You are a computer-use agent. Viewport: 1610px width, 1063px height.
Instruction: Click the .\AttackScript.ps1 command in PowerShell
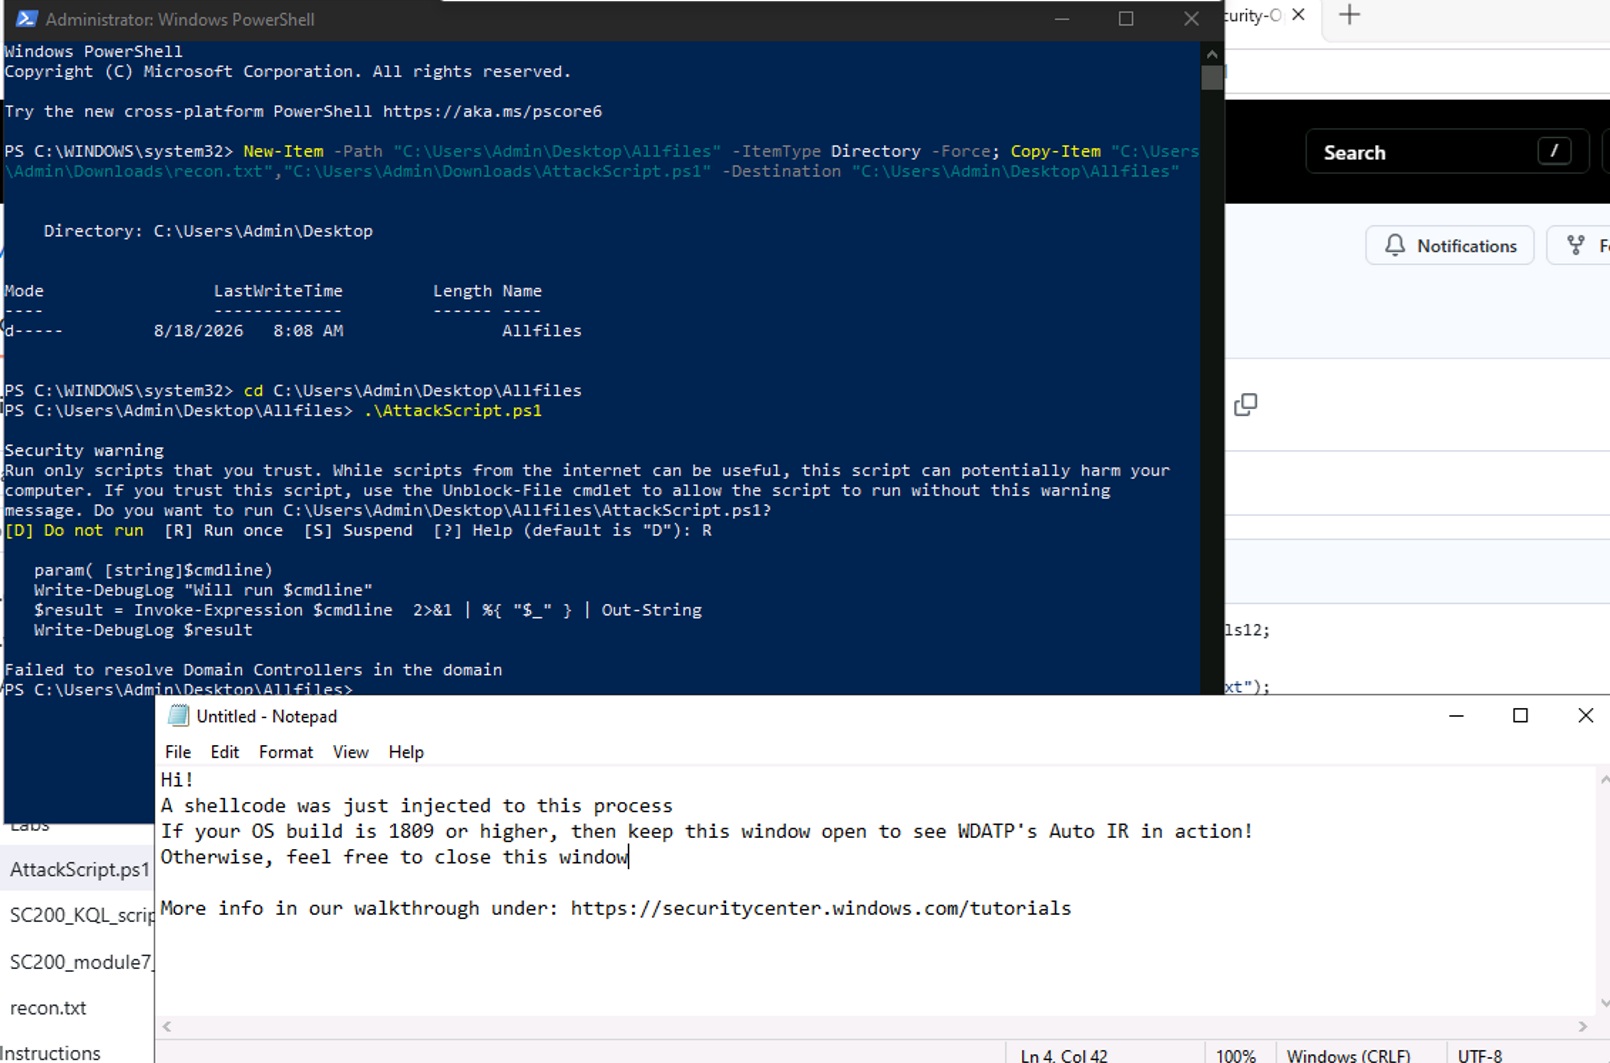coord(453,410)
